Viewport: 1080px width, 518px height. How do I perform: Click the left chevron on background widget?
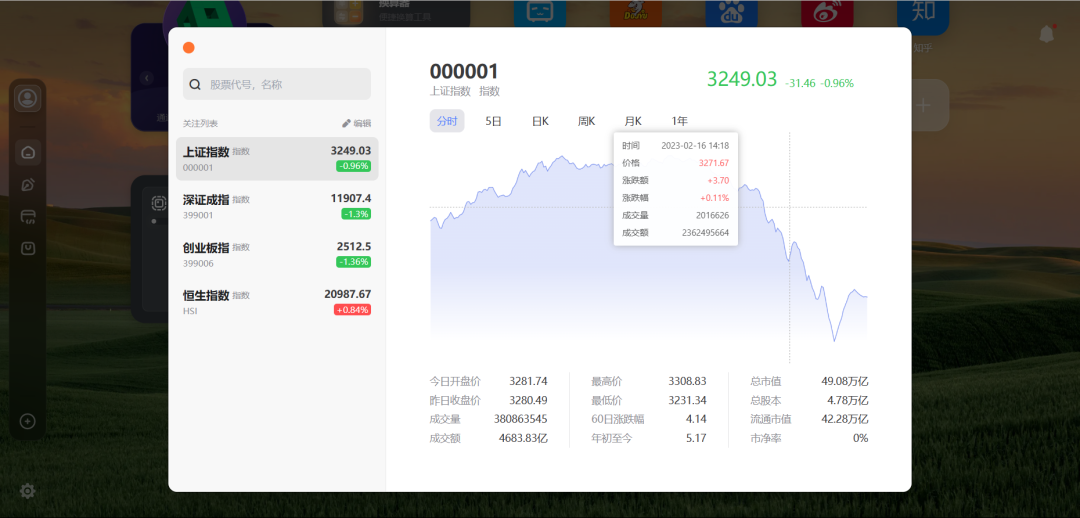pos(147,78)
